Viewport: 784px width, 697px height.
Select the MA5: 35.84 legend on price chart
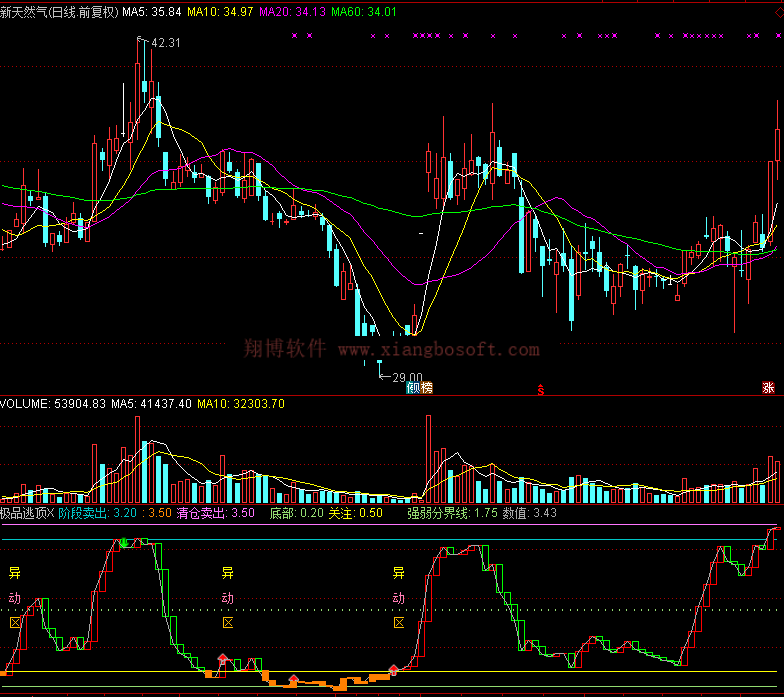[x=152, y=12]
